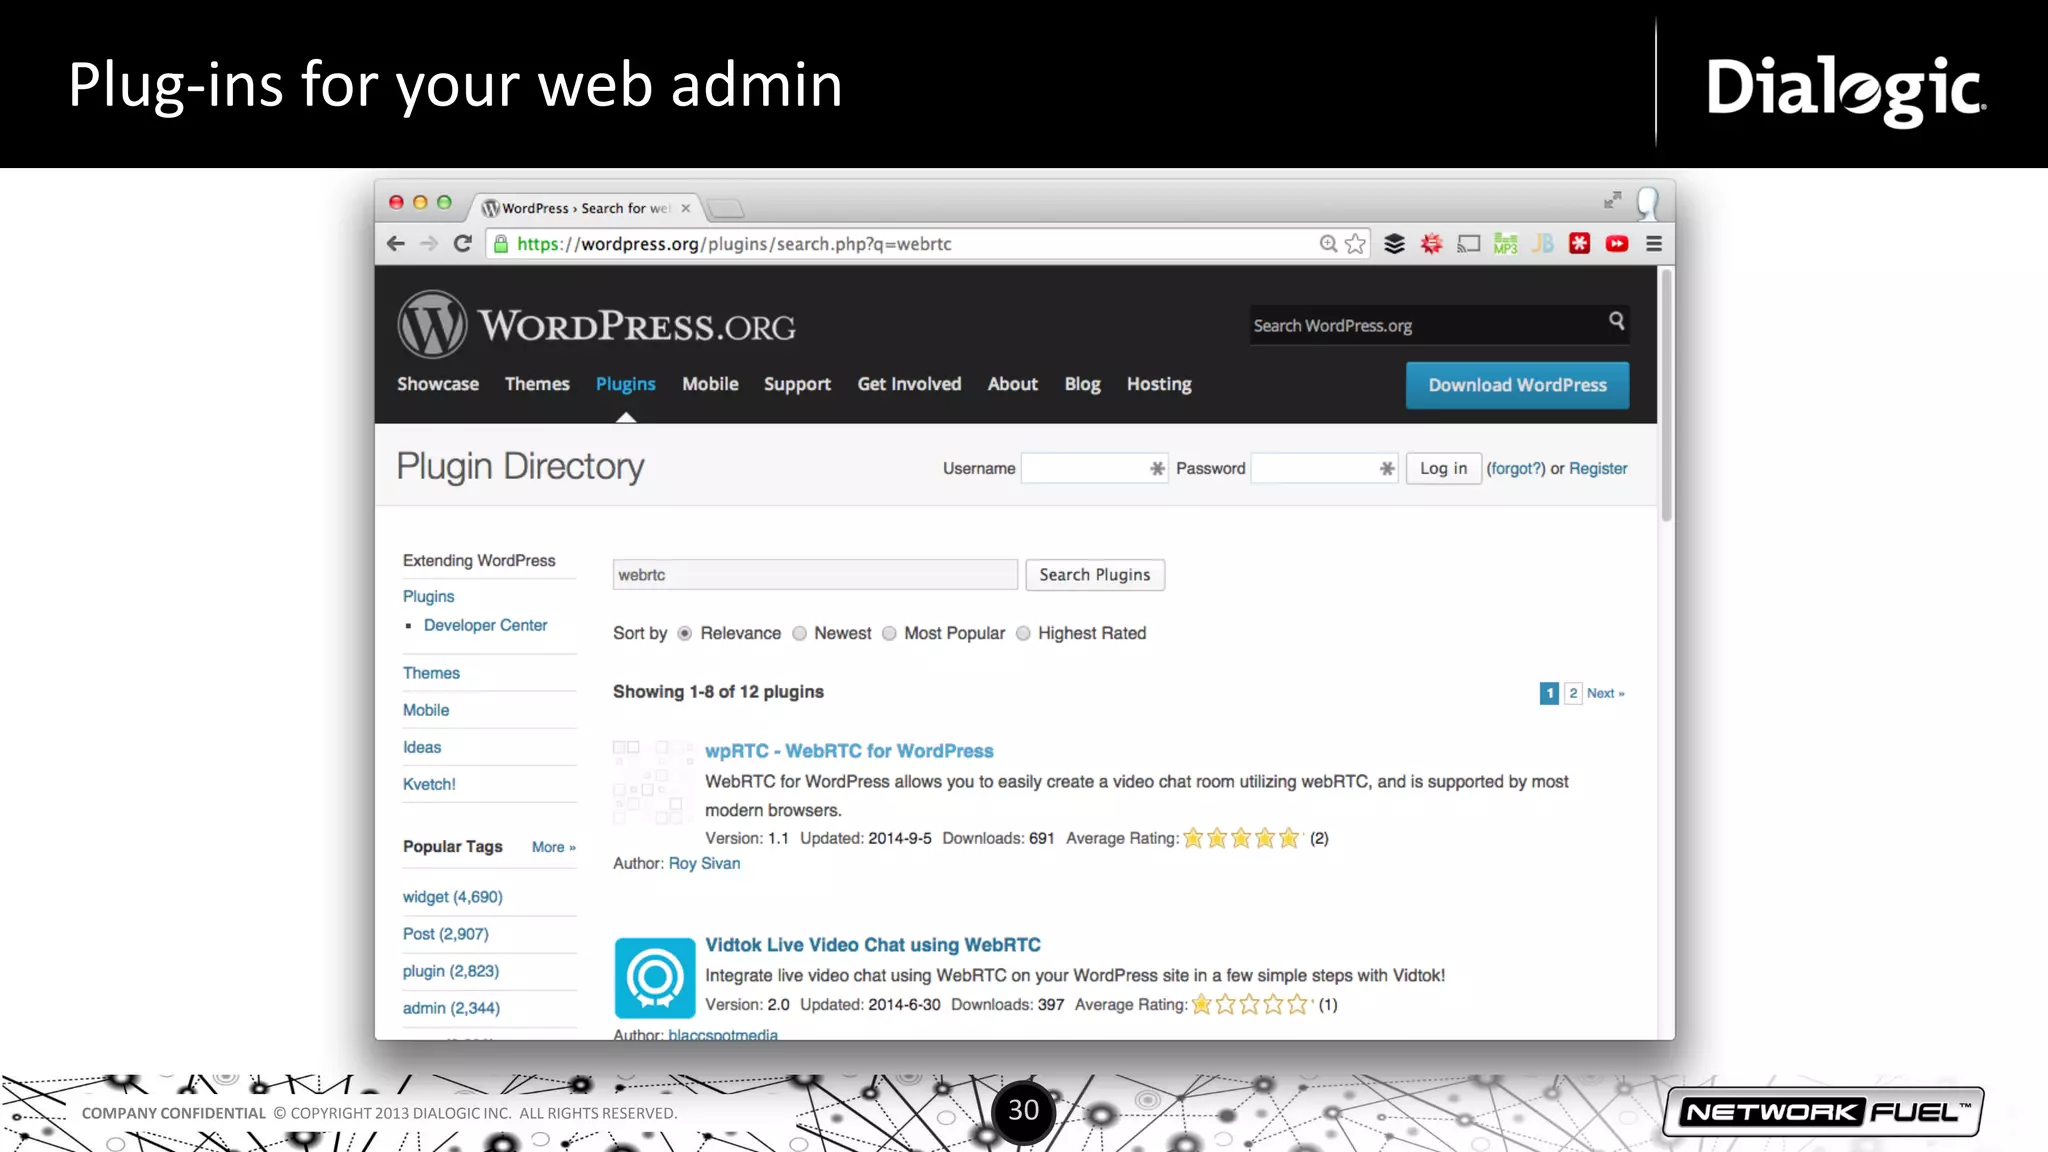Open the Support navigation menu item
This screenshot has height=1152, width=2048.
point(797,384)
